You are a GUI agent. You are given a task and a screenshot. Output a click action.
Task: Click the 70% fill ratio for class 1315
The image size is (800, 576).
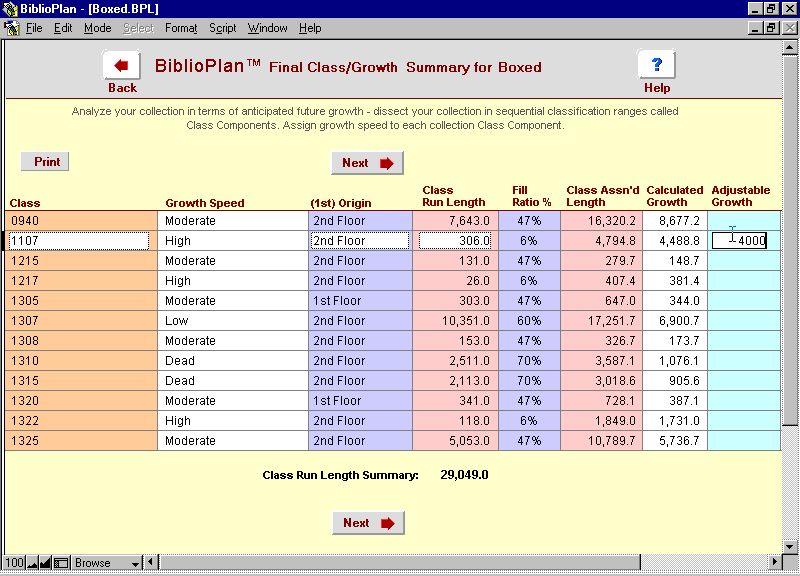click(x=529, y=381)
